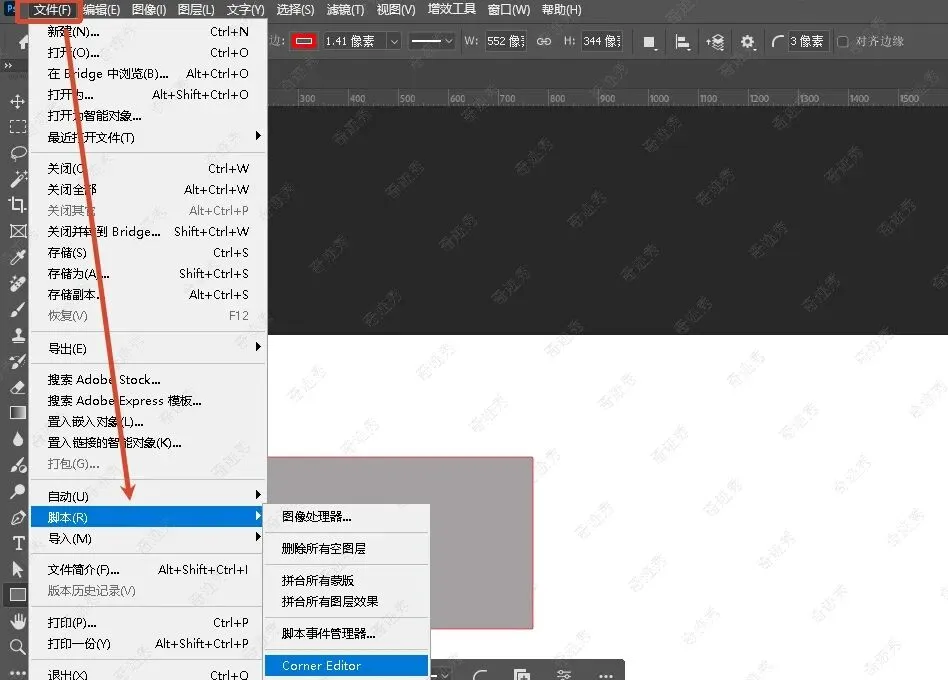The width and height of the screenshot is (948, 680).
Task: Select the Pen tool
Action: (x=18, y=517)
